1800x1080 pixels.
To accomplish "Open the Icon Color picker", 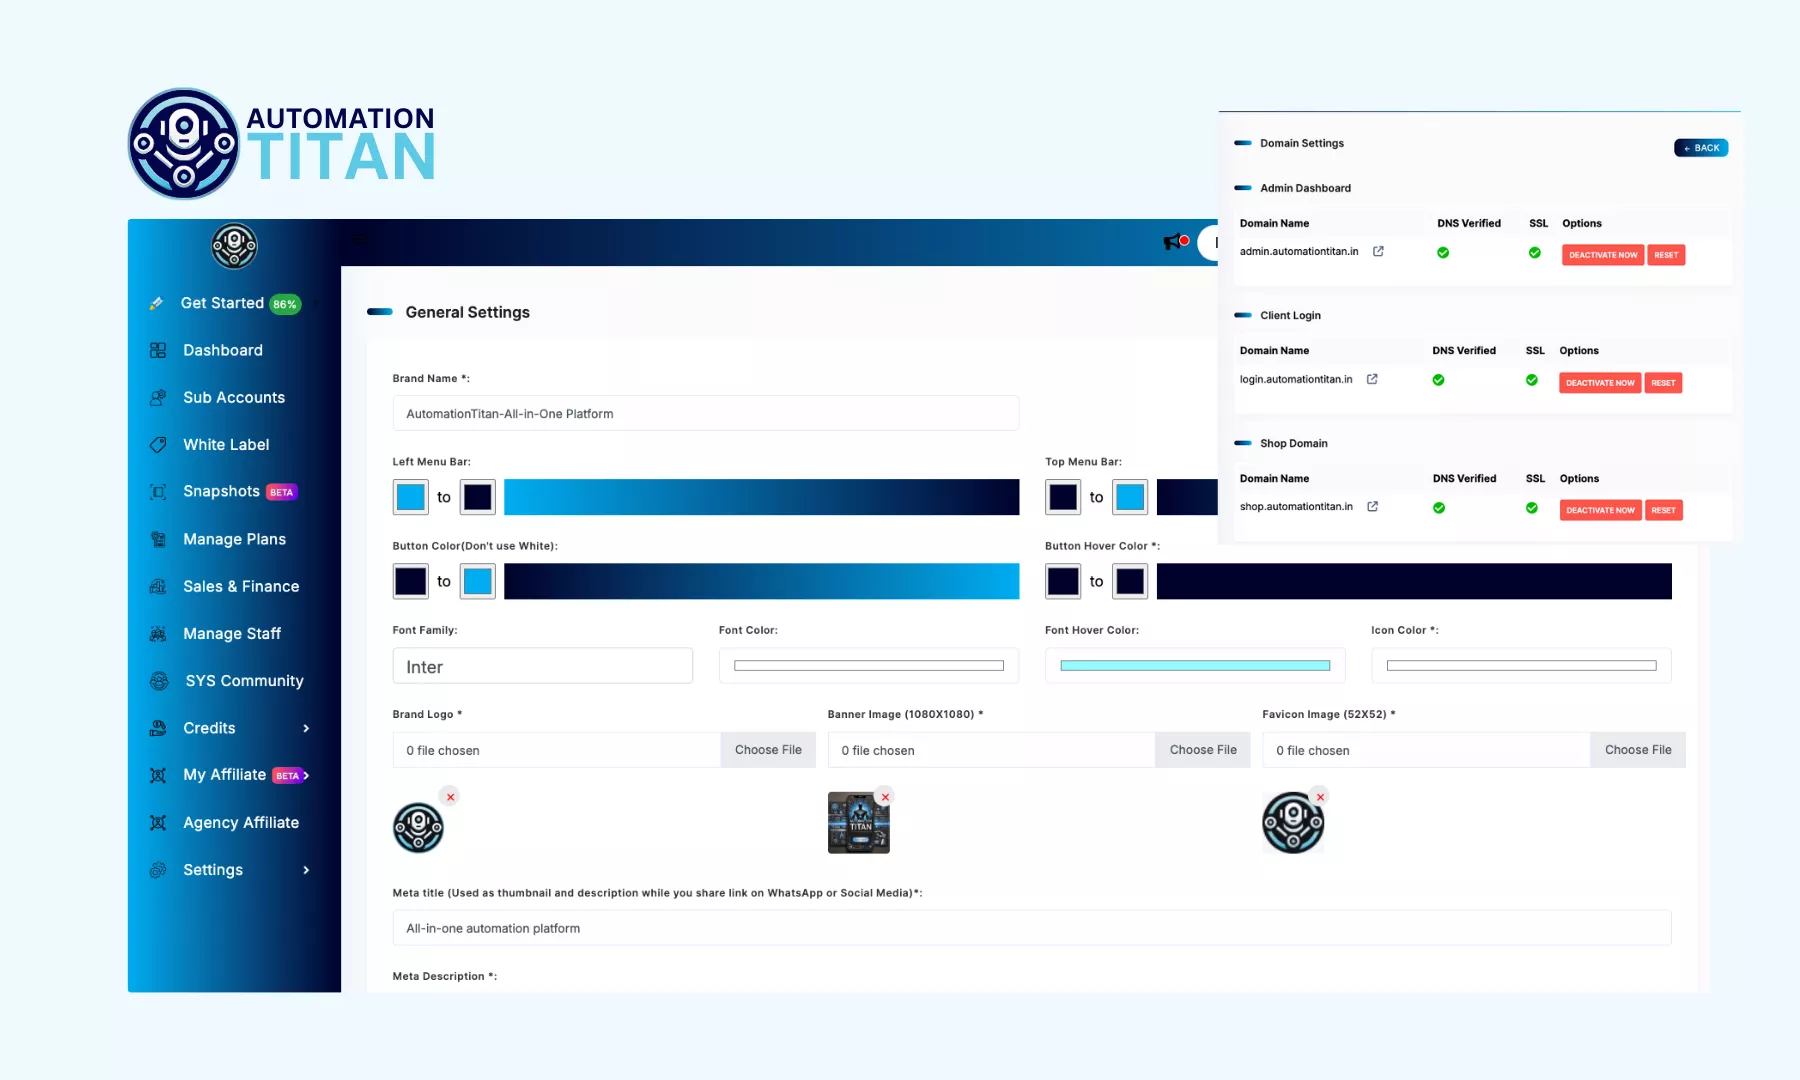I will coord(1521,666).
